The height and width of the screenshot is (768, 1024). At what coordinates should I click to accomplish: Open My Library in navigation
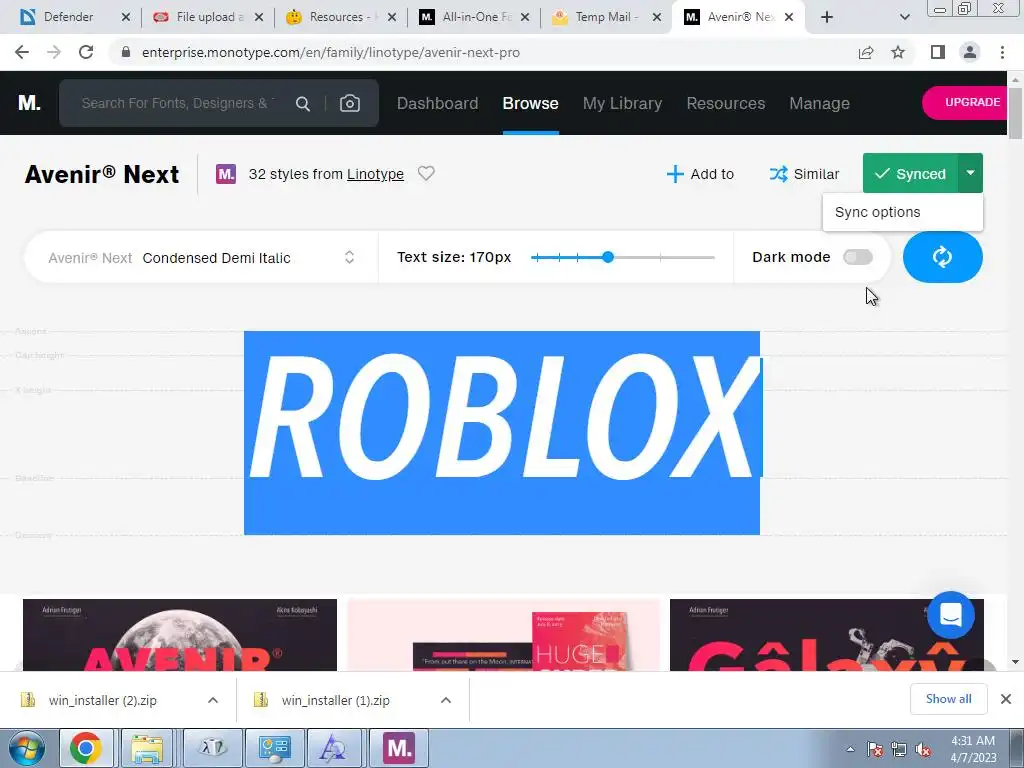pyautogui.click(x=622, y=103)
